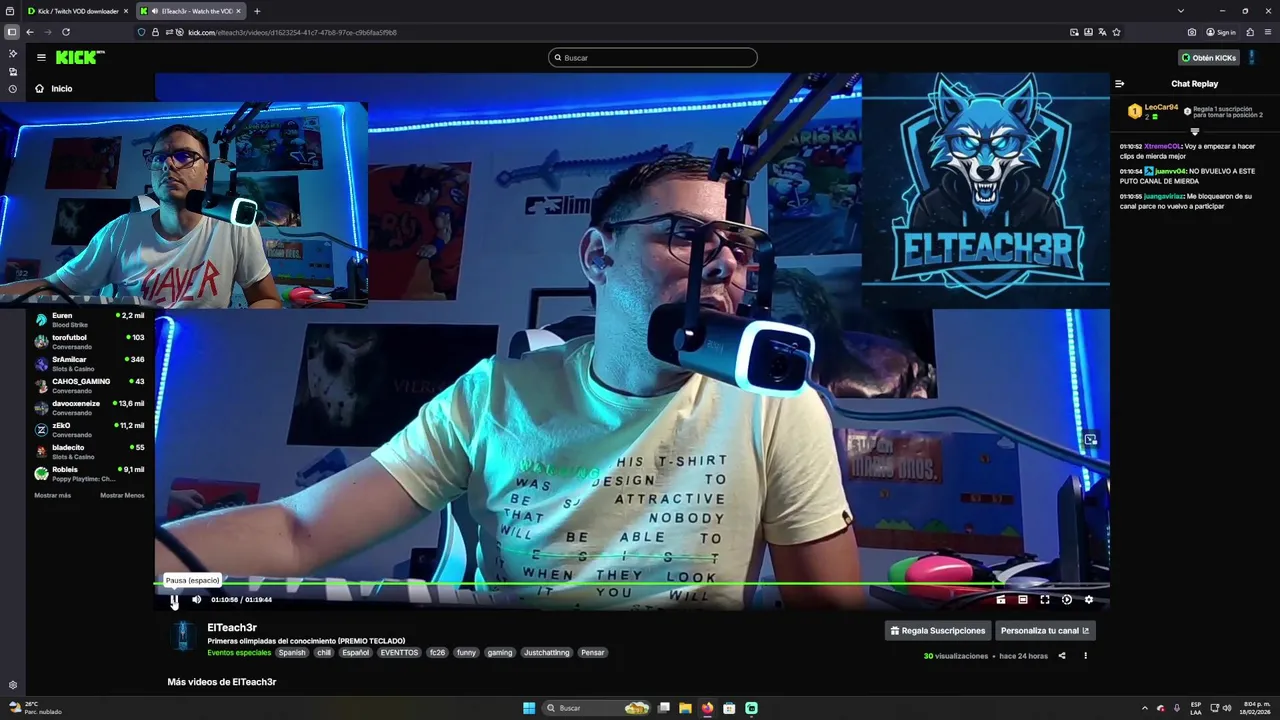Go back in browser history
This screenshot has height=720, width=1280.
(30, 32)
